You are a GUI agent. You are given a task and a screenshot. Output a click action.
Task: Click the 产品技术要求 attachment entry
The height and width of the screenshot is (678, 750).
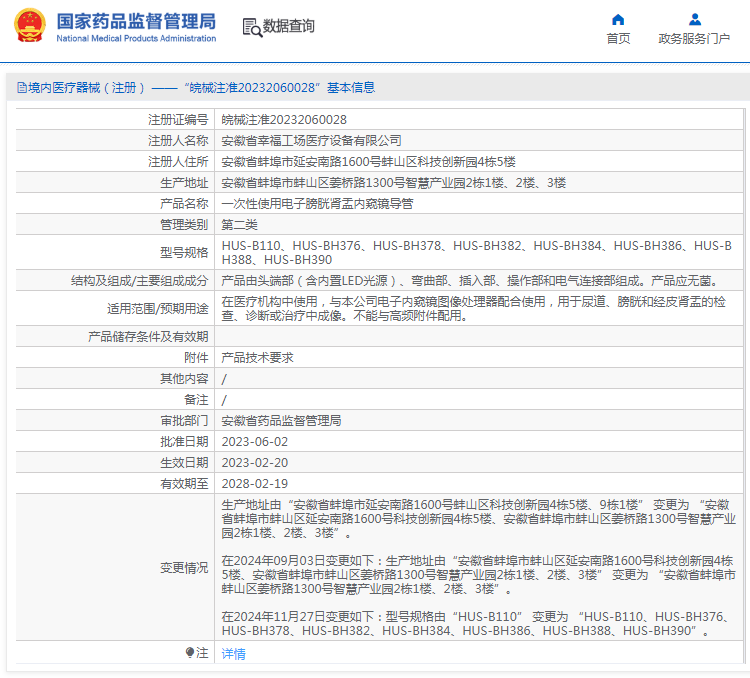(x=257, y=357)
